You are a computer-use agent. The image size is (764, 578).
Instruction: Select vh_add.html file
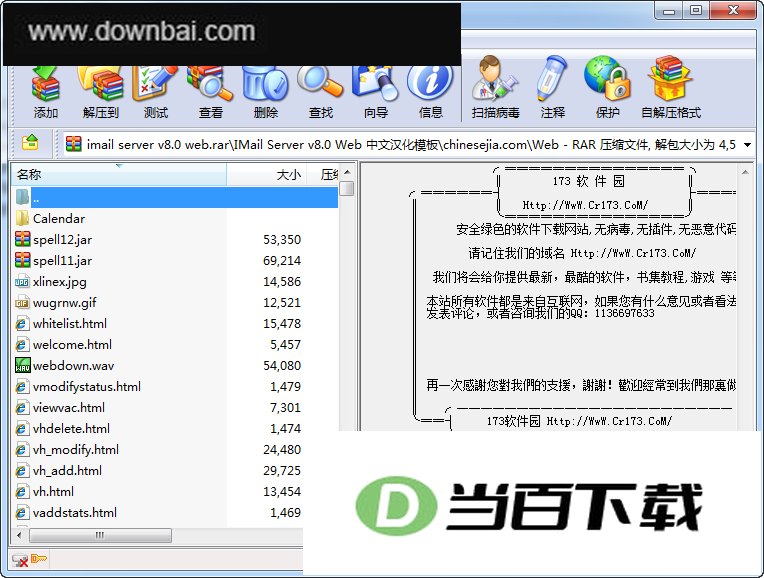67,470
